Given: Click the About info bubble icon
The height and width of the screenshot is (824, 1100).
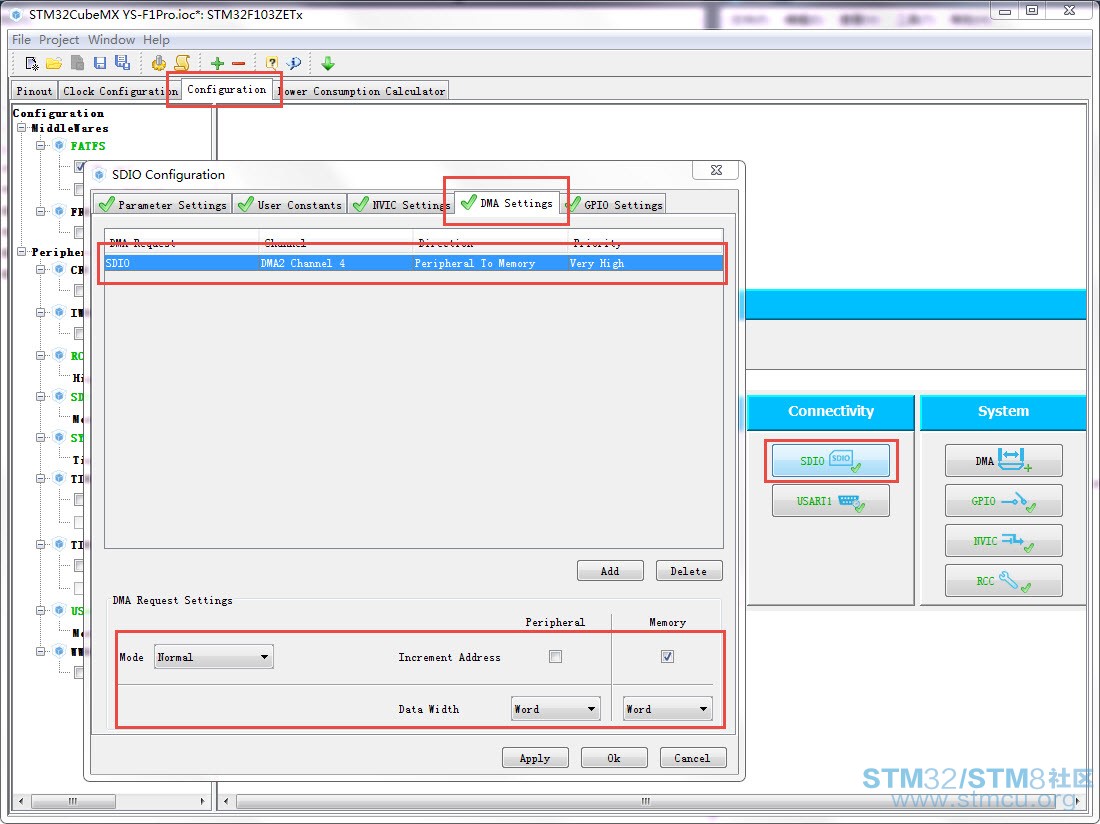Looking at the screenshot, I should tap(294, 63).
